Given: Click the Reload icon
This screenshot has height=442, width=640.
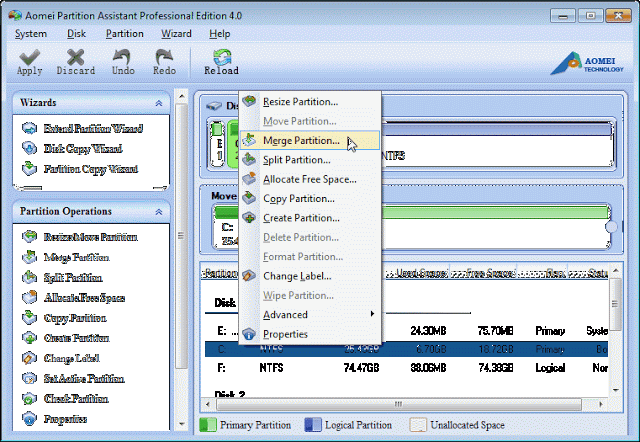Looking at the screenshot, I should tap(222, 57).
